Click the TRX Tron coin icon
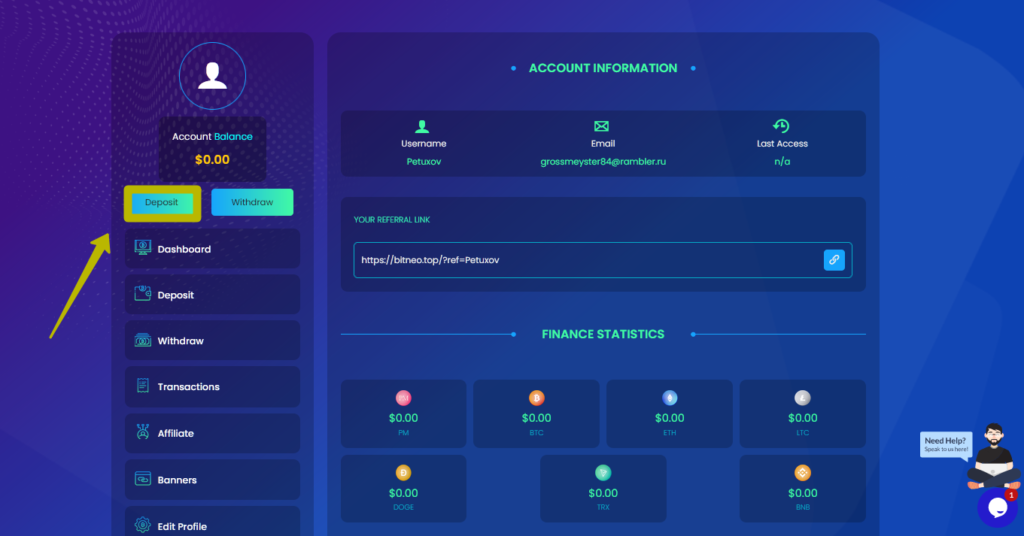This screenshot has height=536, width=1024. pos(603,473)
